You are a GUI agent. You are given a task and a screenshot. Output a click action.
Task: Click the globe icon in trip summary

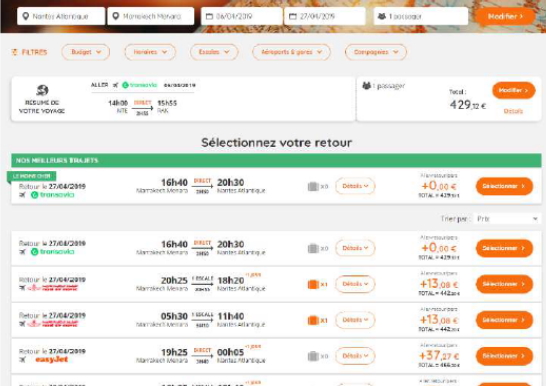42,90
